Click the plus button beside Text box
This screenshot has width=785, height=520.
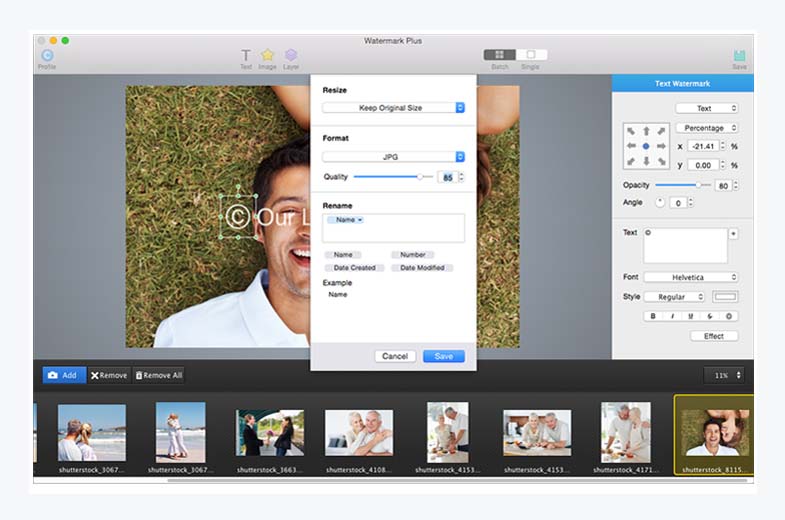(x=733, y=233)
